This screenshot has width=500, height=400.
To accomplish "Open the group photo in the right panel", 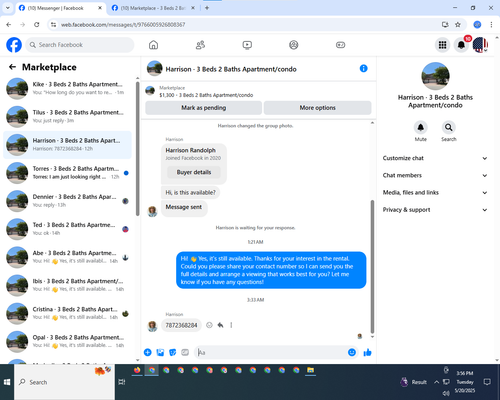I will coord(435,76).
